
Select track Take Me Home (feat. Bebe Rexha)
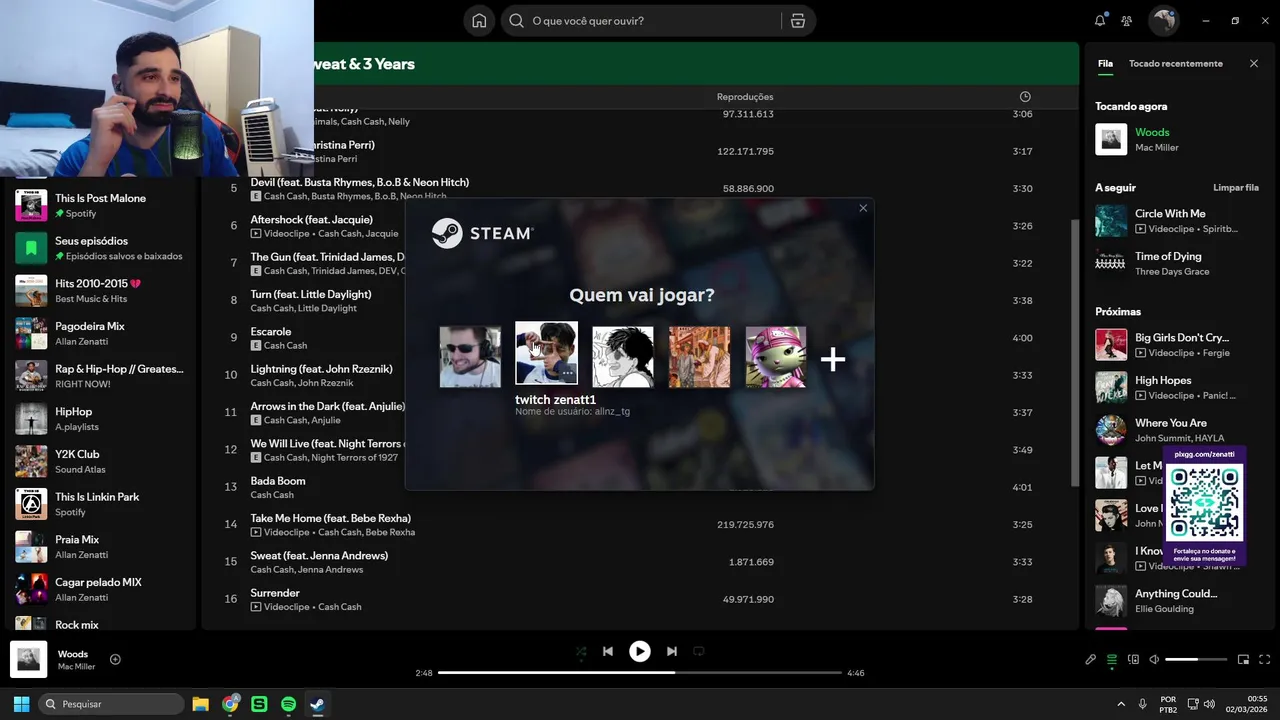331,518
